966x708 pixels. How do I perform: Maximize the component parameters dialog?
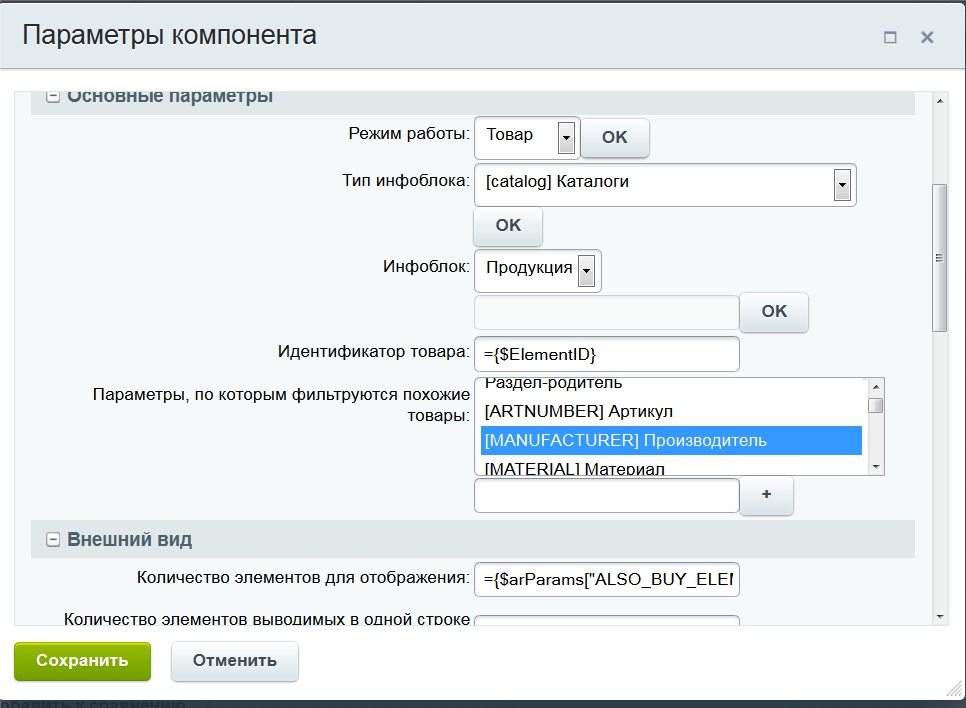(x=890, y=38)
